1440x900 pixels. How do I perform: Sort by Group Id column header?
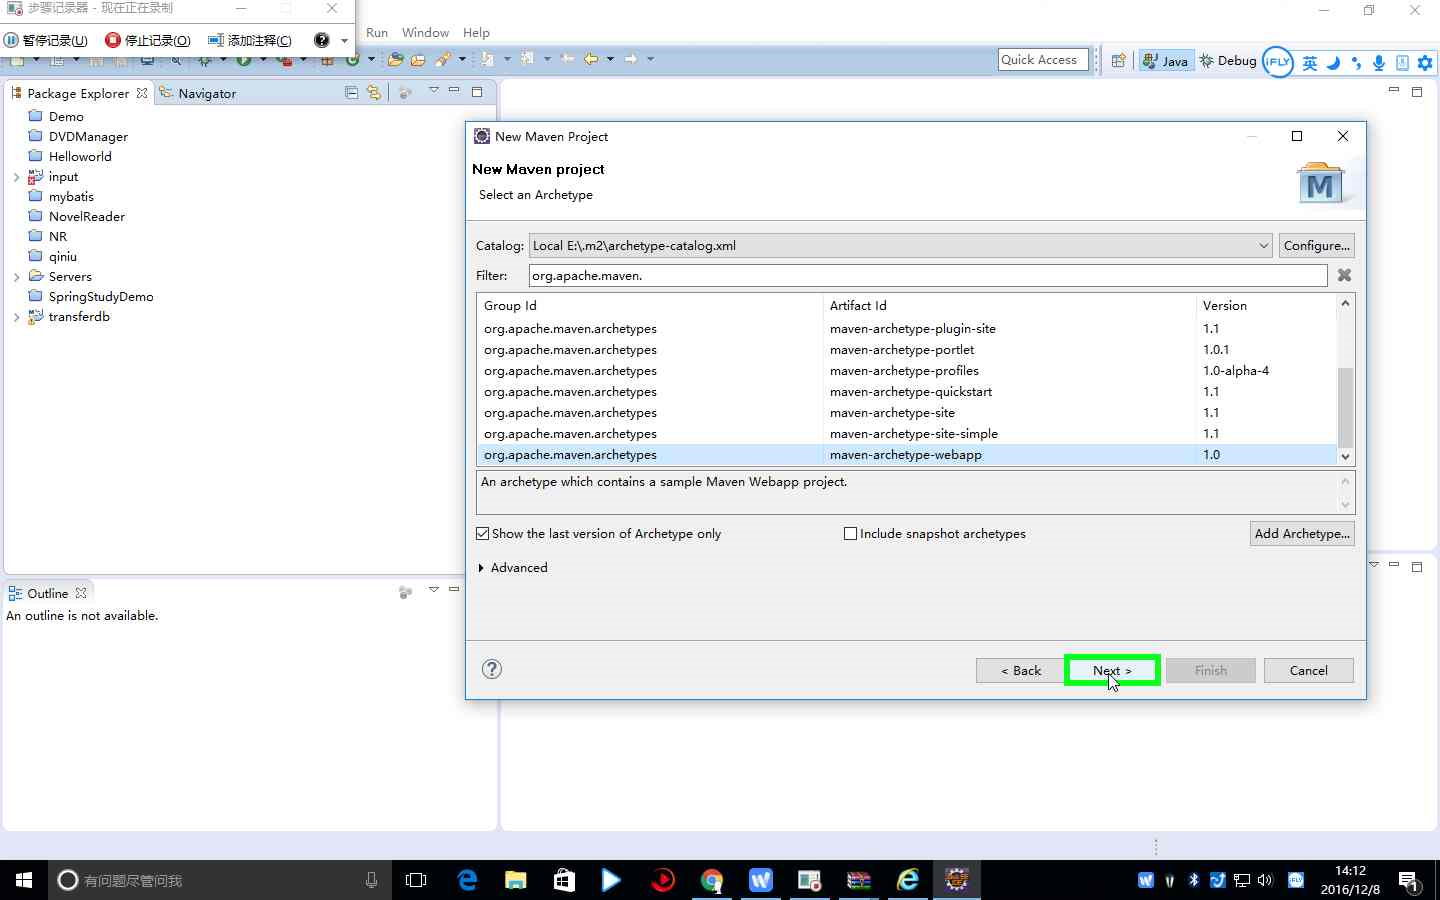(650, 305)
